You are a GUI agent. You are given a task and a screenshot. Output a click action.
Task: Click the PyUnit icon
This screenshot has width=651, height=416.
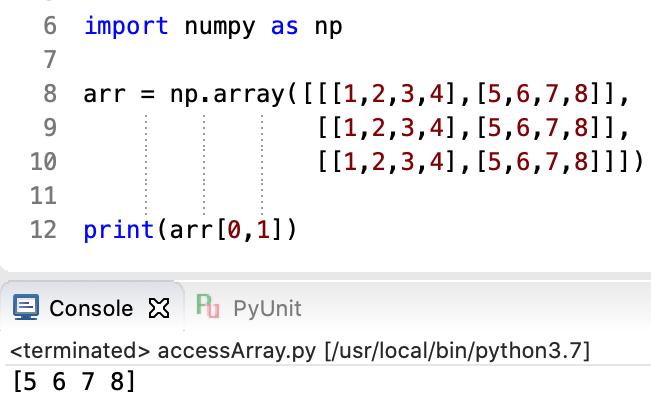pyautogui.click(x=208, y=307)
